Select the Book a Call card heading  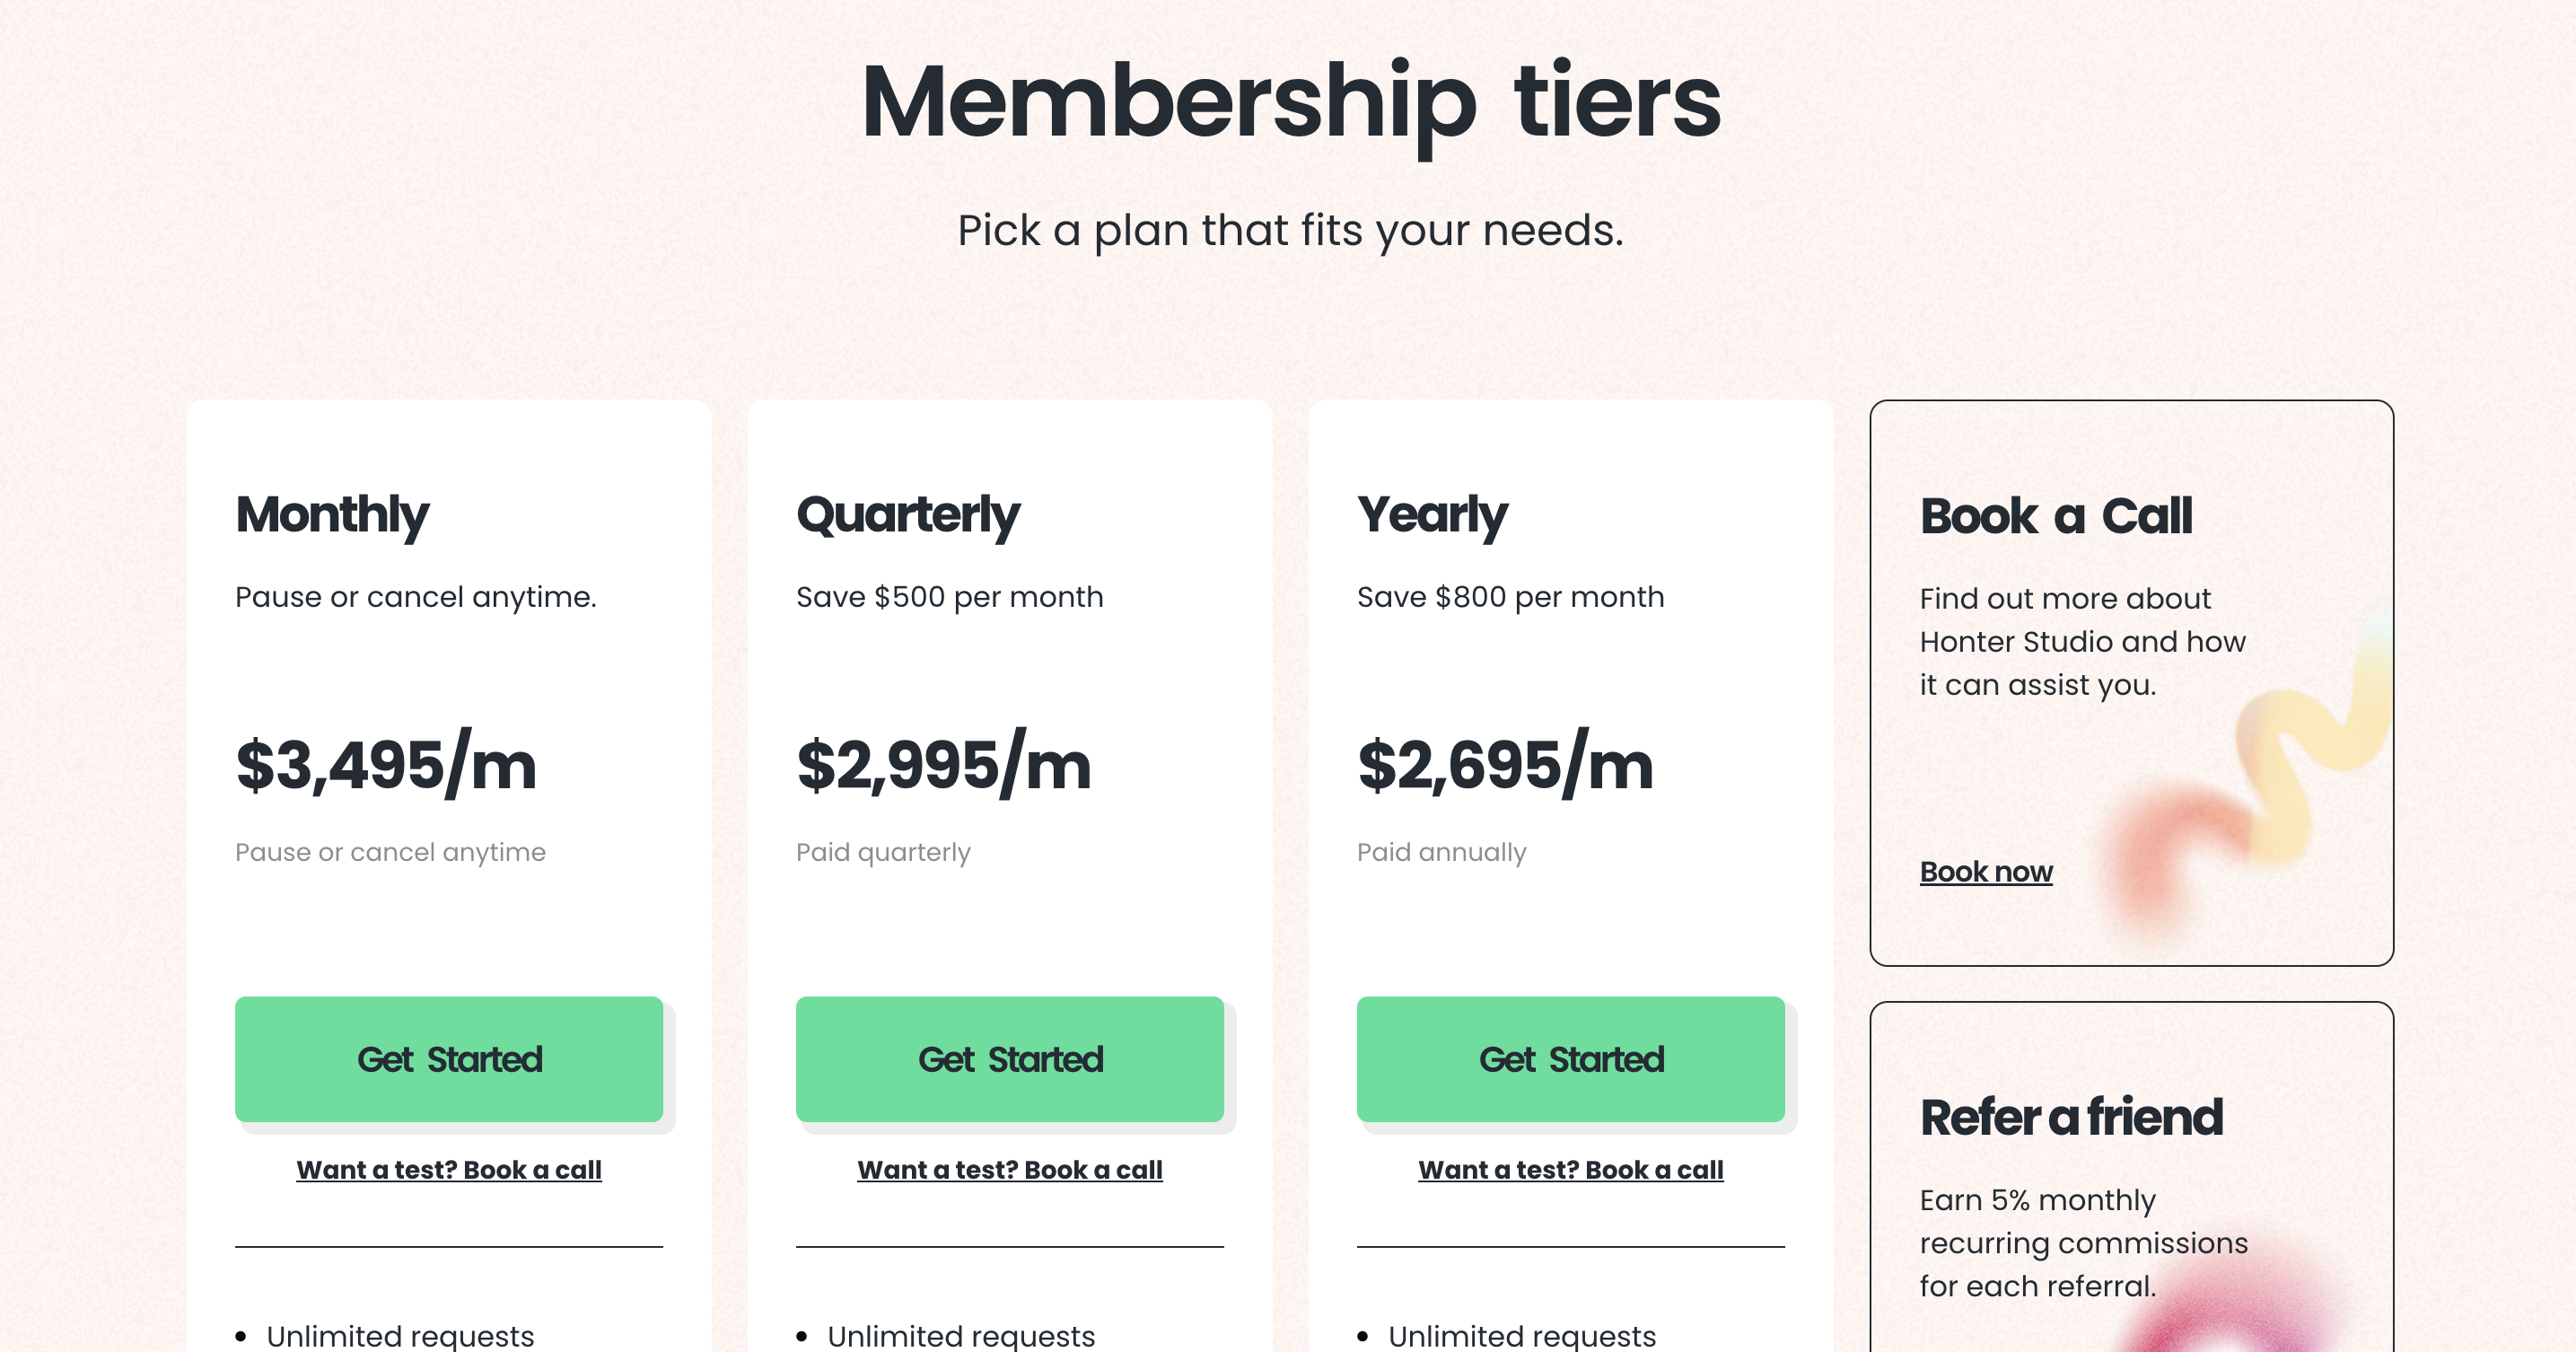coord(2056,516)
